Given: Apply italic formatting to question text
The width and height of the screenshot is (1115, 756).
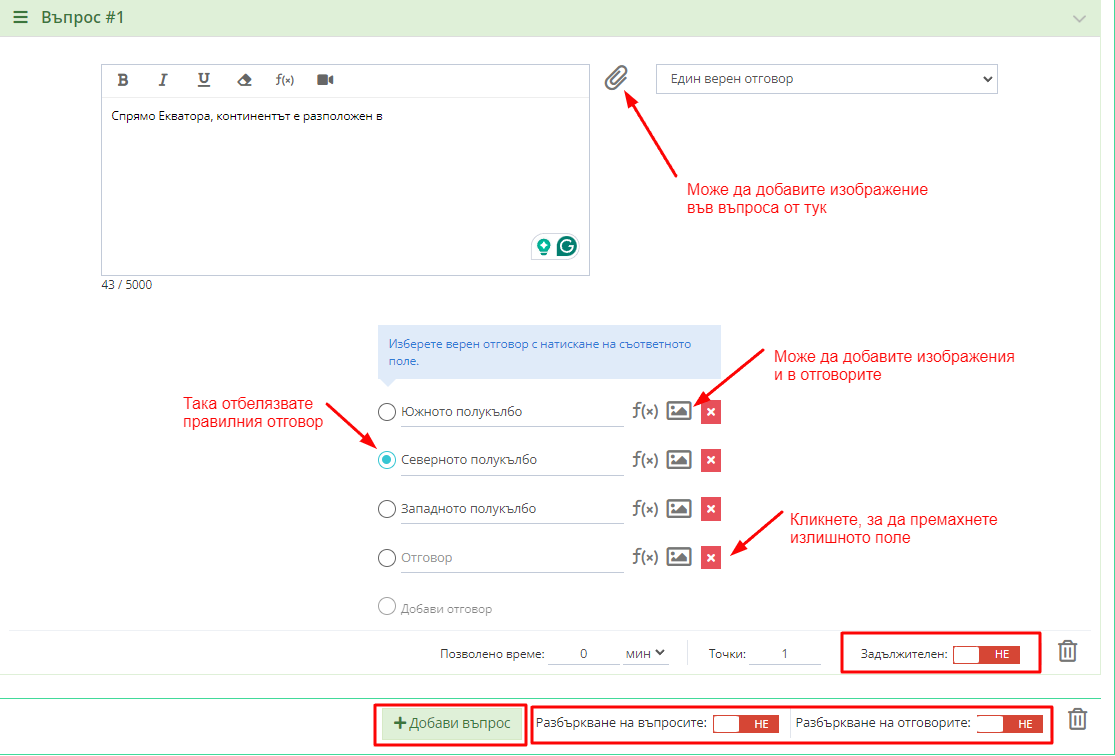Looking at the screenshot, I should coord(163,80).
